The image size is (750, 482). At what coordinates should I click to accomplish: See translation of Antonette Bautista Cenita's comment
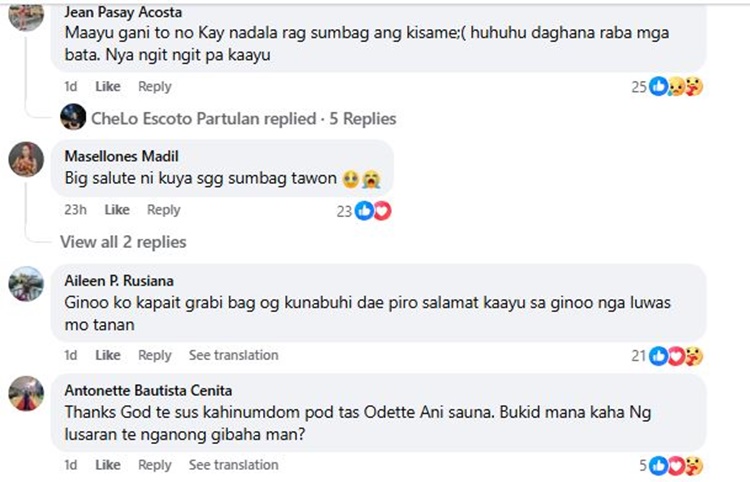[233, 465]
